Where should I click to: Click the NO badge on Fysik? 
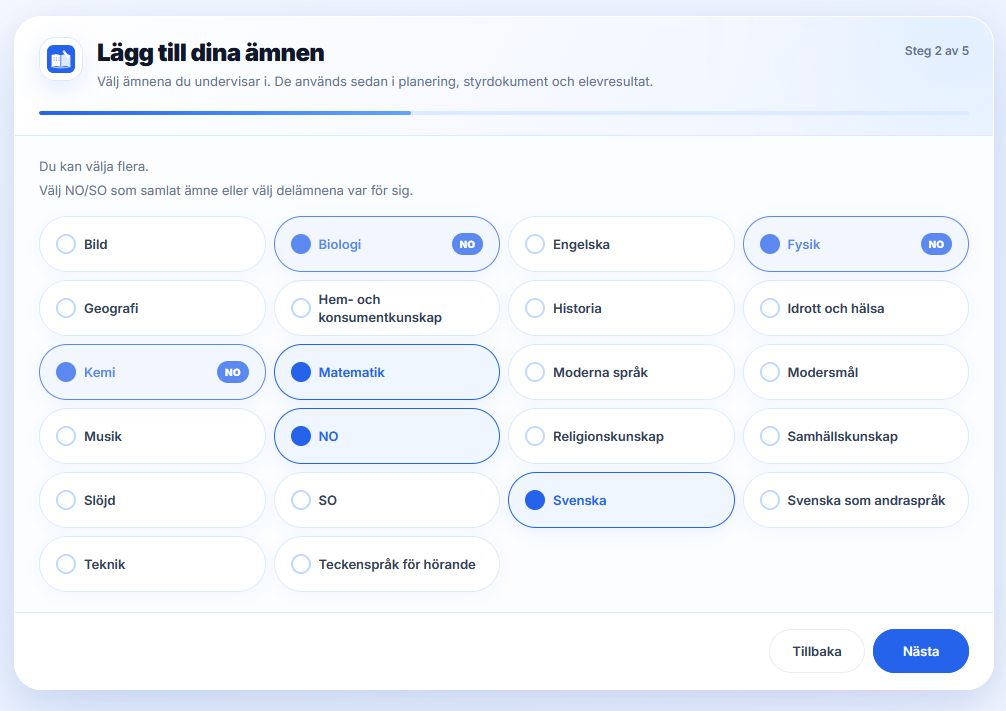tap(936, 244)
